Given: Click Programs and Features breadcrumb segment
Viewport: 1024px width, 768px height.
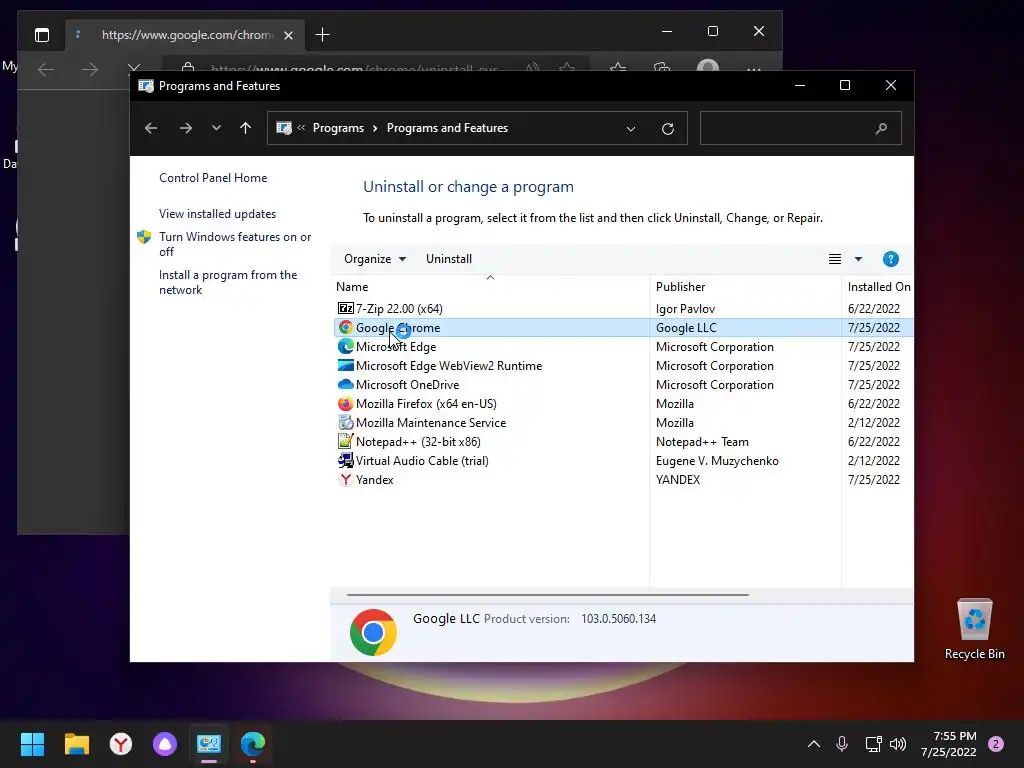Looking at the screenshot, I should tap(447, 128).
